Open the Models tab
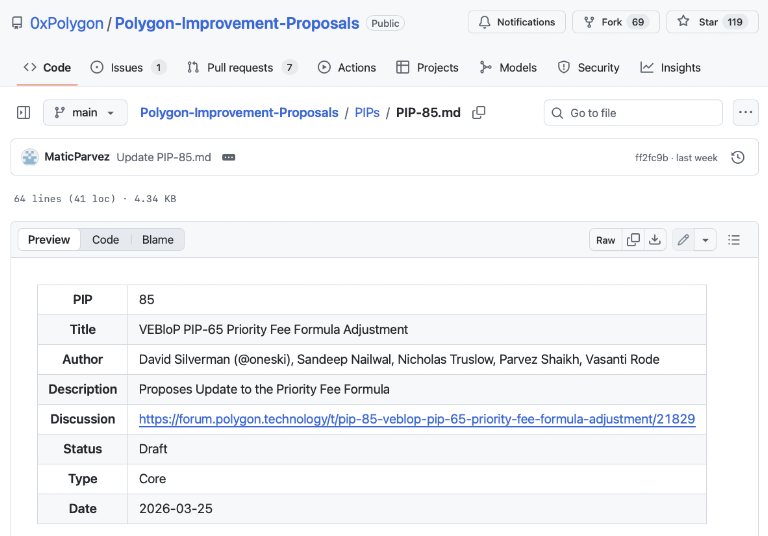 tap(508, 68)
